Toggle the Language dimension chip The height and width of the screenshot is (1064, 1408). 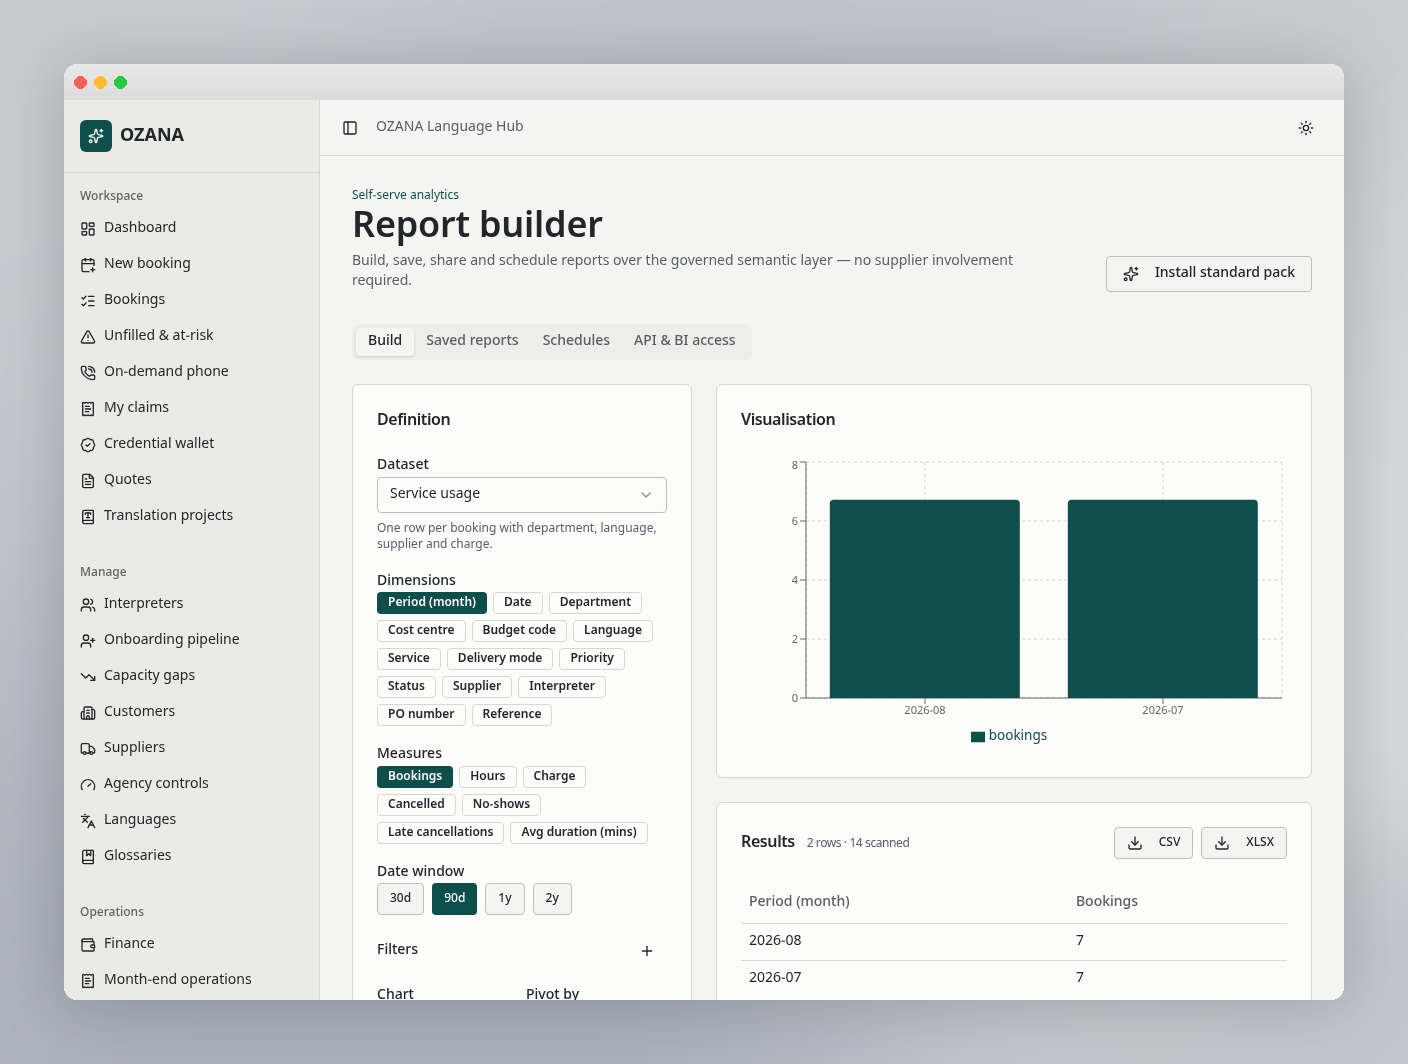tap(613, 630)
